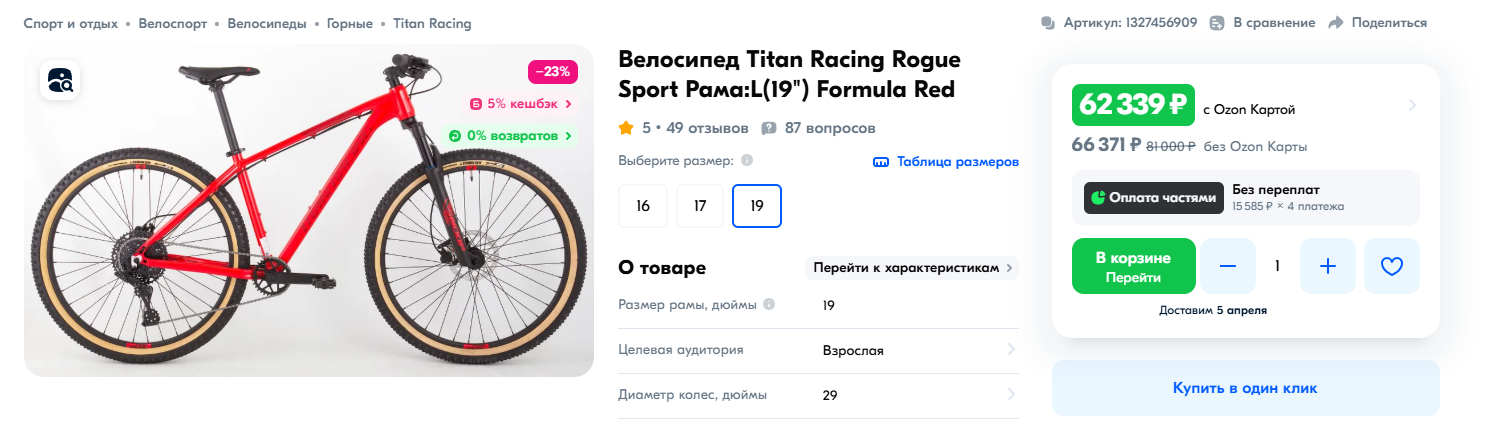Click the 'В сравнение' compare icon

1217,23
